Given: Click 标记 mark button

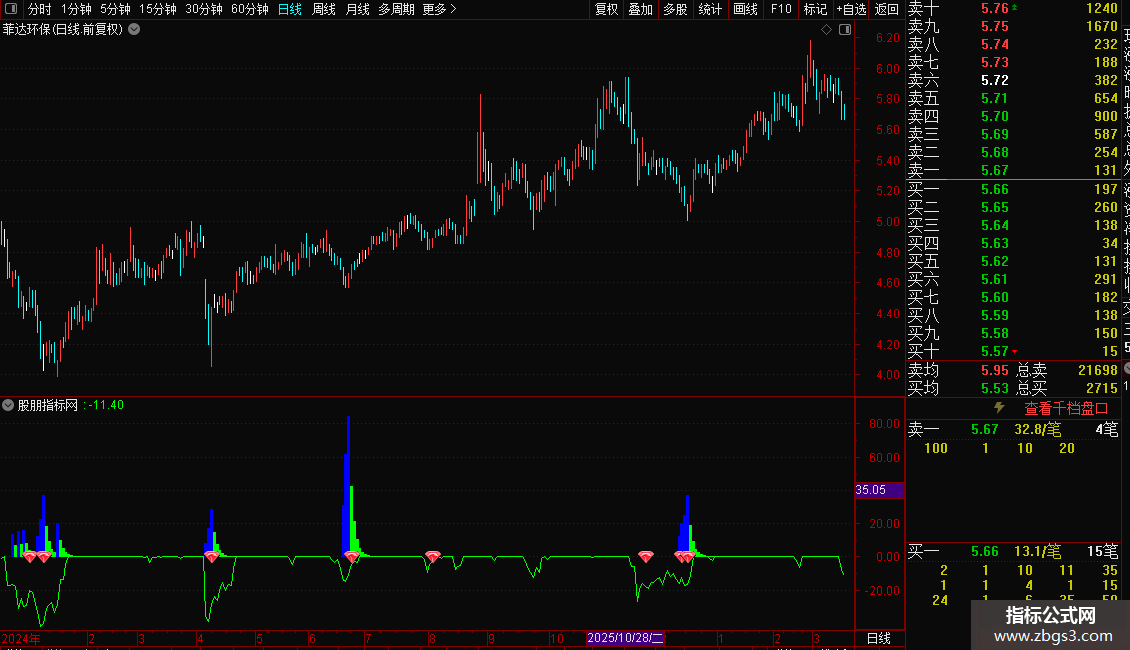Looking at the screenshot, I should (x=815, y=9).
